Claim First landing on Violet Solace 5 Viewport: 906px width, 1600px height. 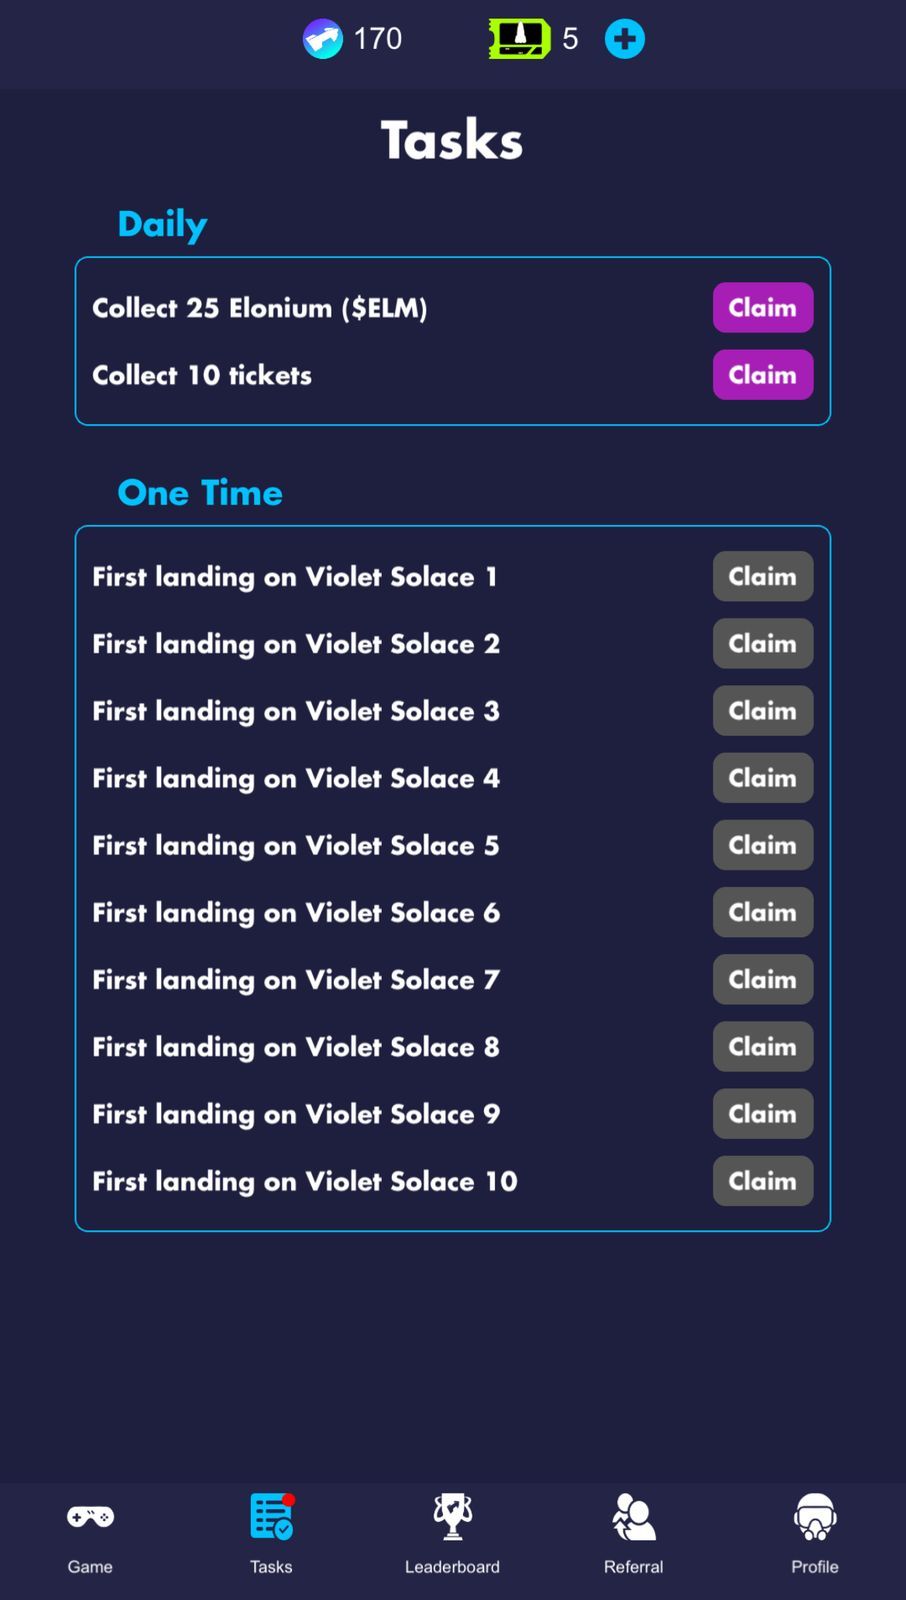coord(762,845)
